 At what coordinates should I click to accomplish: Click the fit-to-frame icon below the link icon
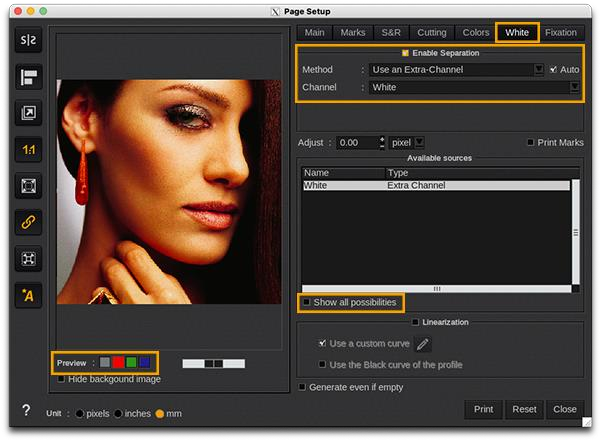pos(27,258)
